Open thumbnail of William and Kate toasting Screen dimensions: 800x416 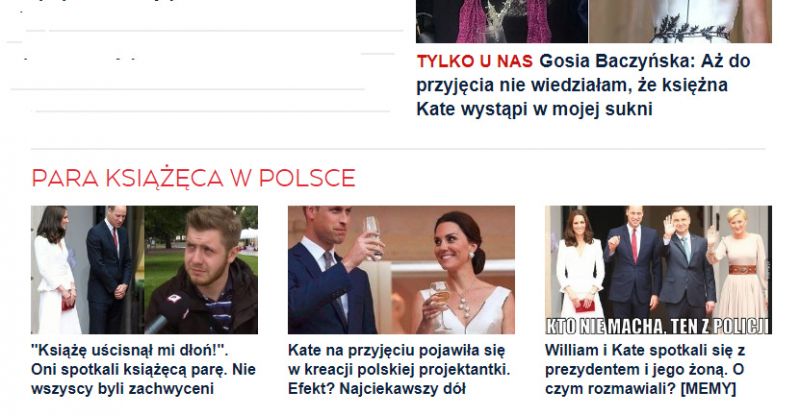click(402, 270)
